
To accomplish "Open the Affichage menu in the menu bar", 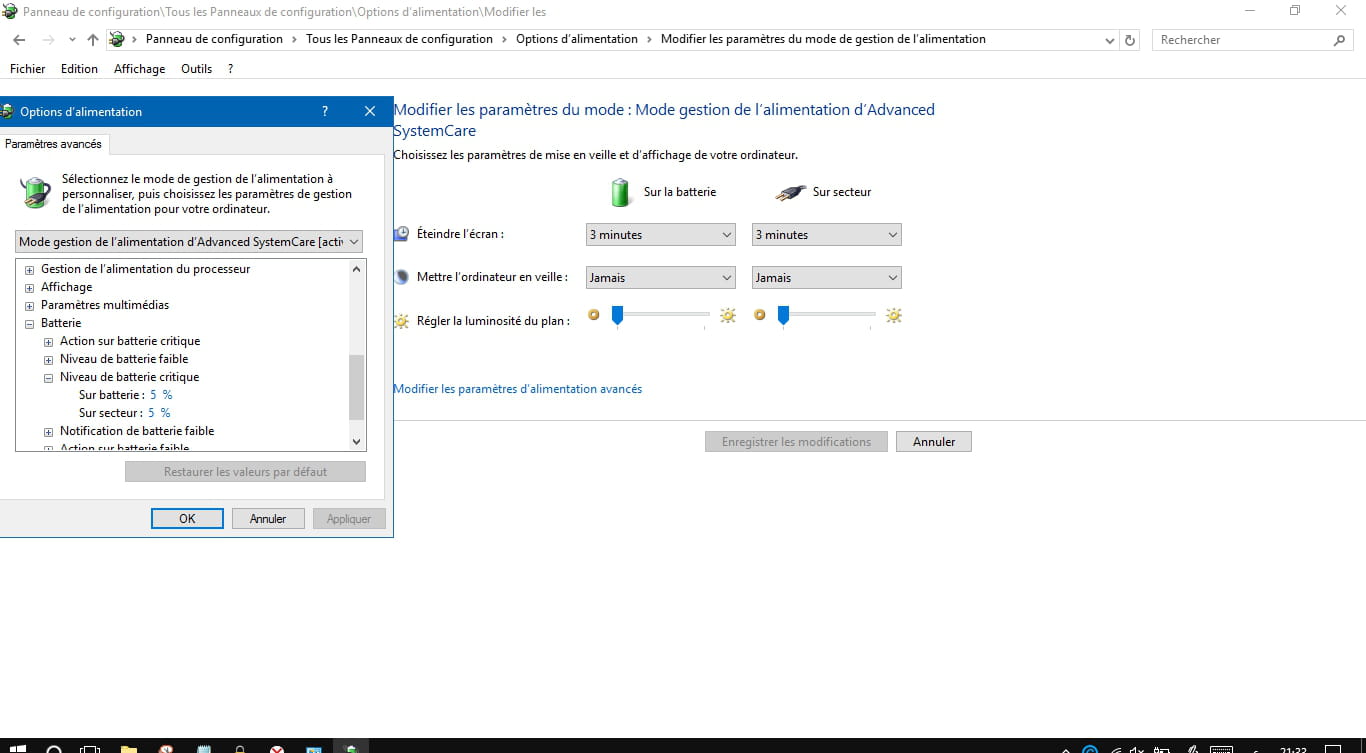I will (x=139, y=69).
